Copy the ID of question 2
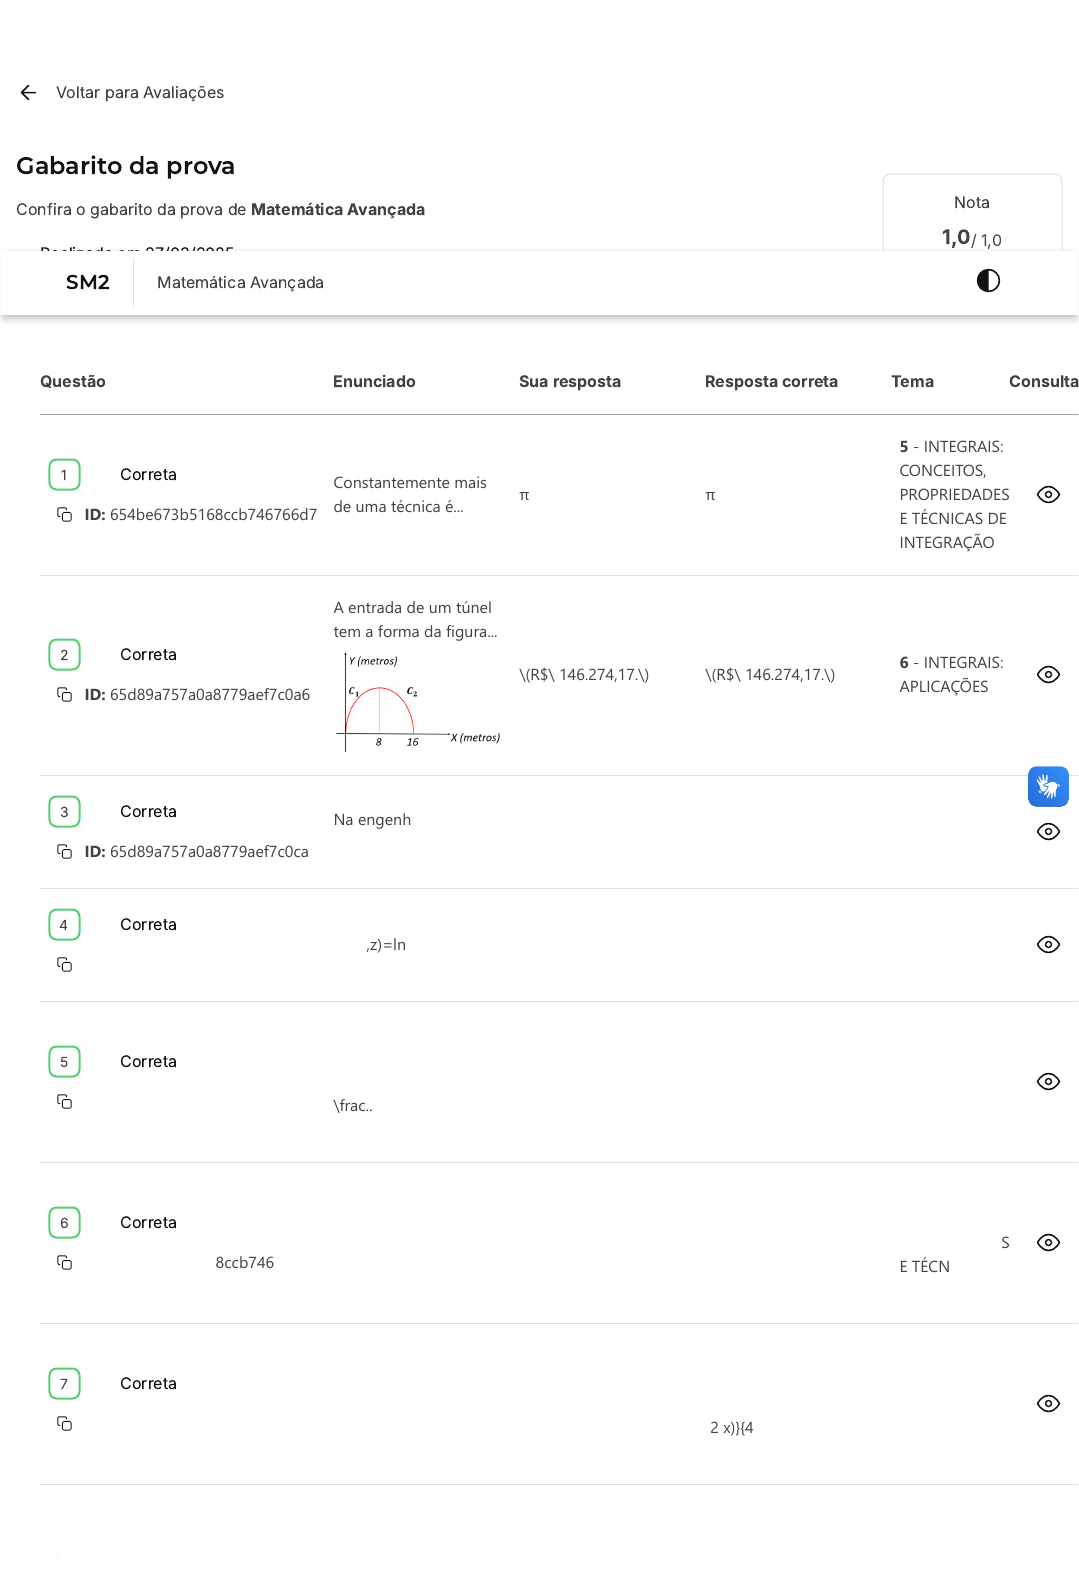 (x=65, y=695)
